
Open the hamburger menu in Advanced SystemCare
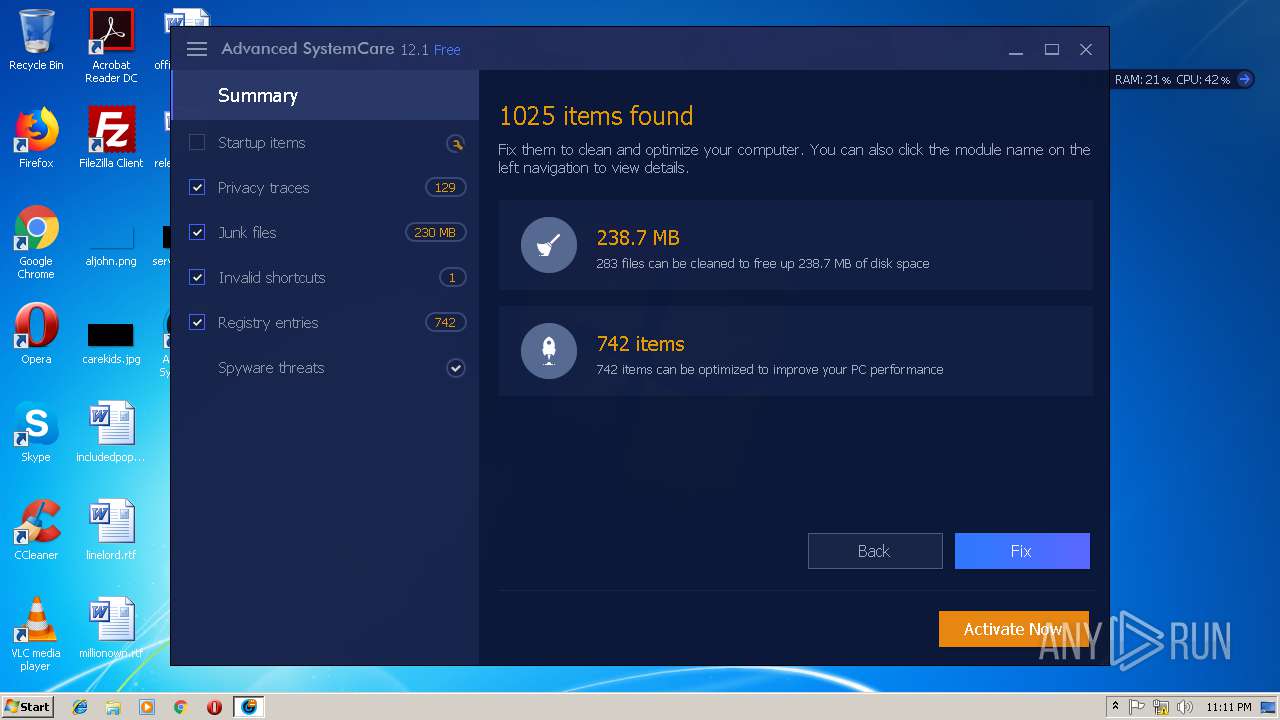[x=197, y=49]
